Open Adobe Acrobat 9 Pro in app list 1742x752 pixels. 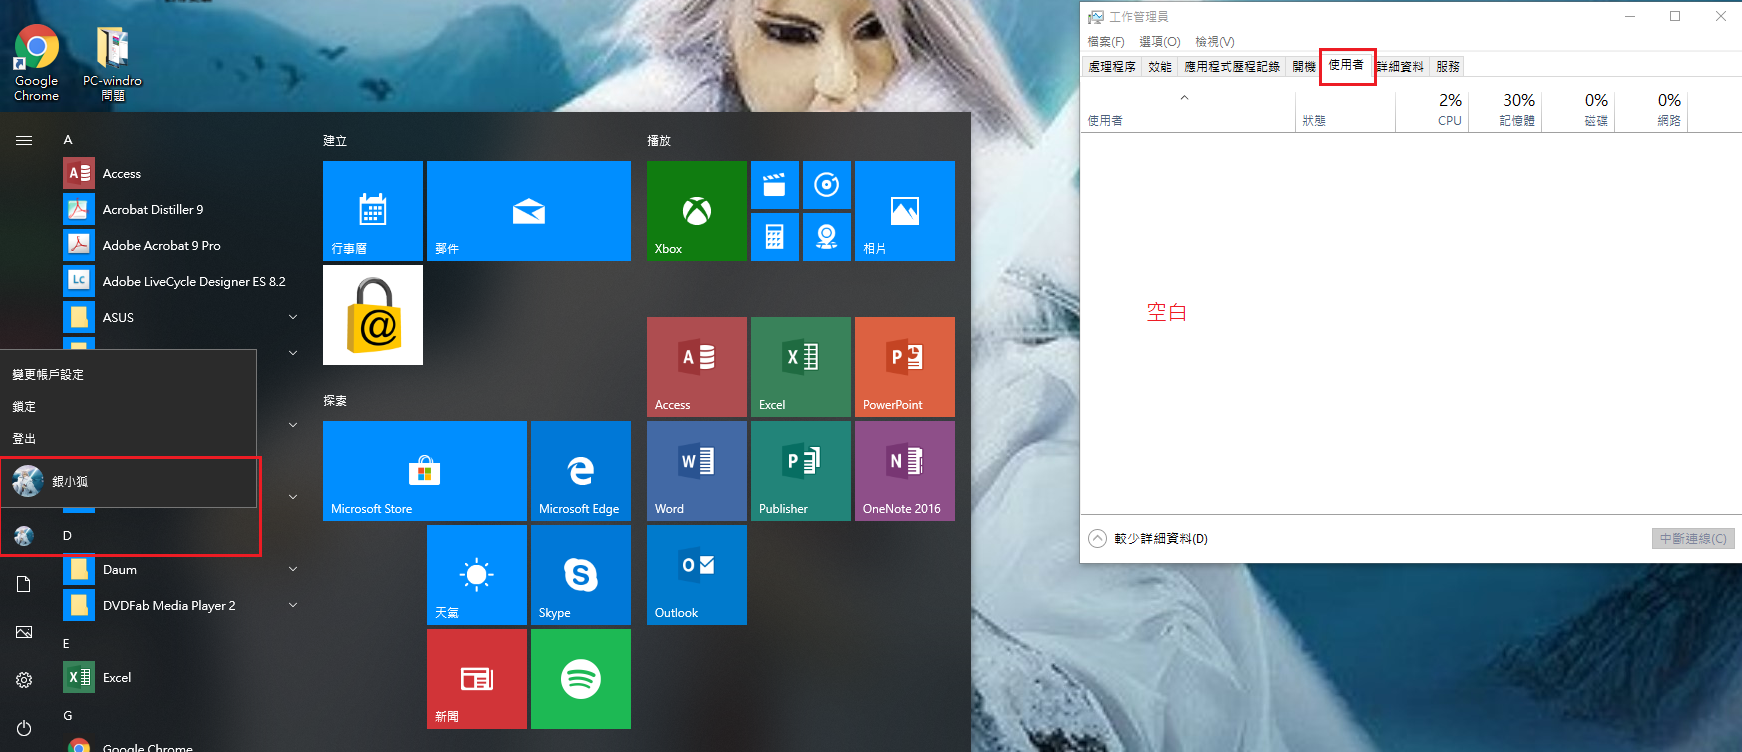point(180,245)
